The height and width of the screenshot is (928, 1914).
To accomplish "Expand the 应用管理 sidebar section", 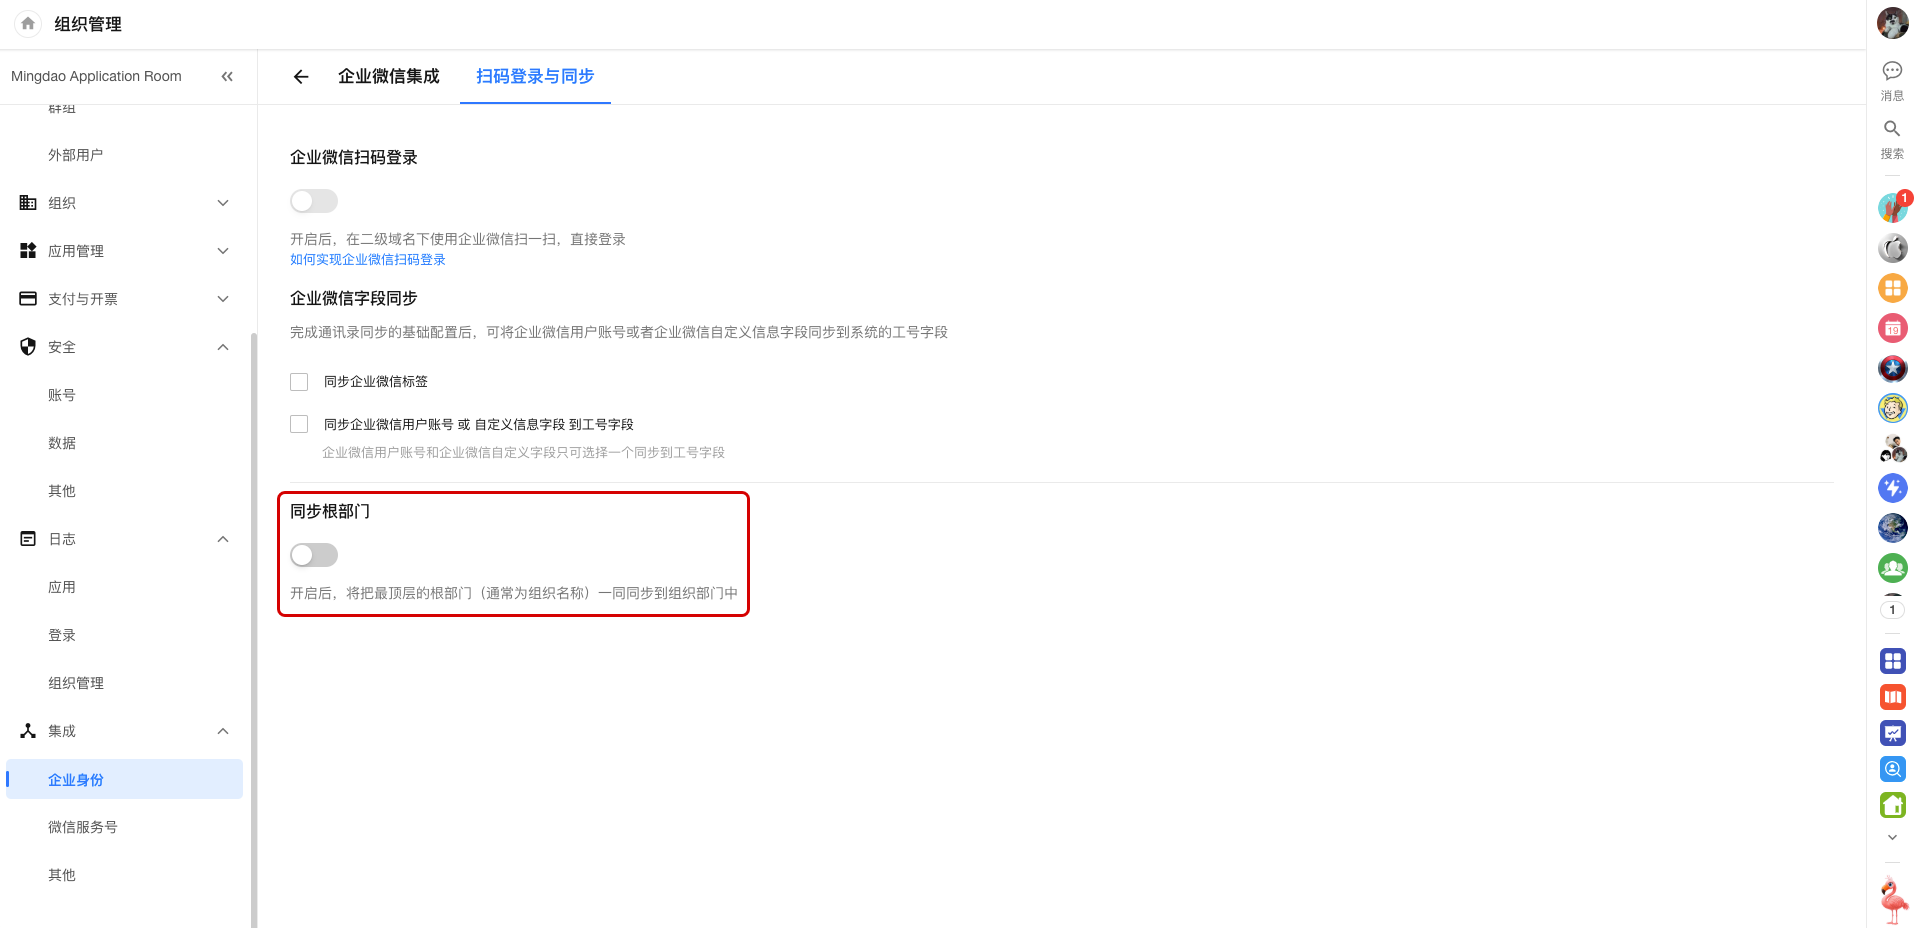I will (223, 251).
